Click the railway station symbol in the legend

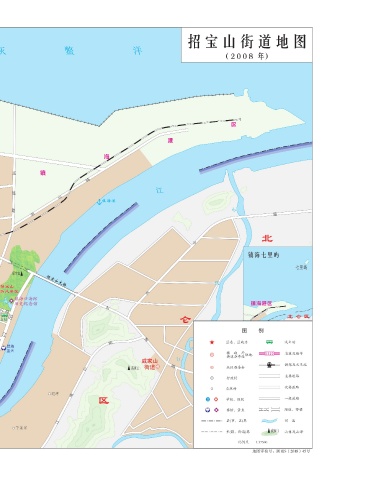269,365
